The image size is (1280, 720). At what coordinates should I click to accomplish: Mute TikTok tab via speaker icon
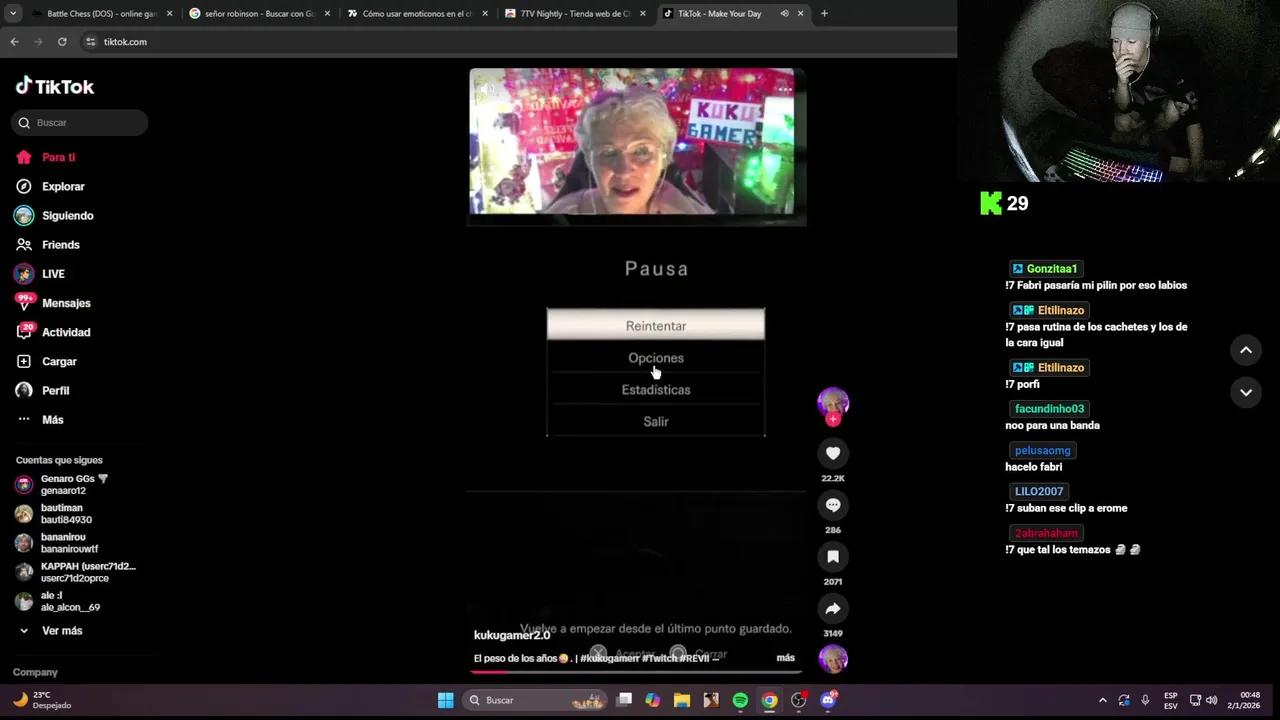[x=784, y=14]
